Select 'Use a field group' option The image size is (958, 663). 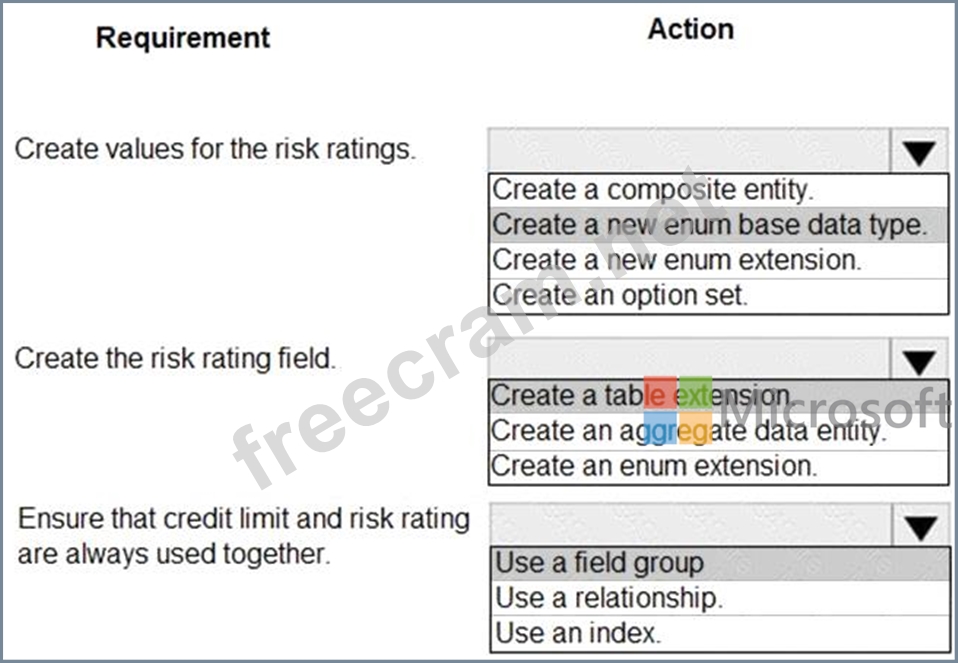click(720, 563)
